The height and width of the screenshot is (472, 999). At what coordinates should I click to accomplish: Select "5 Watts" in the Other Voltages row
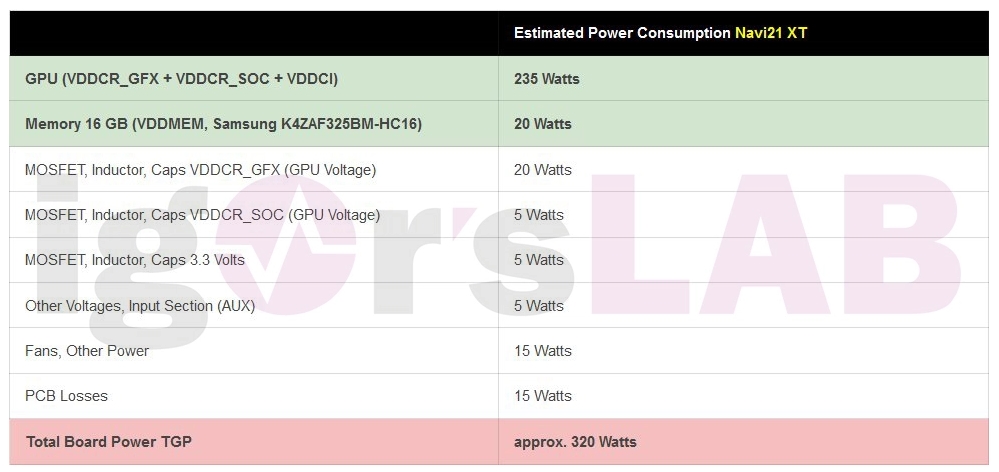coord(539,306)
